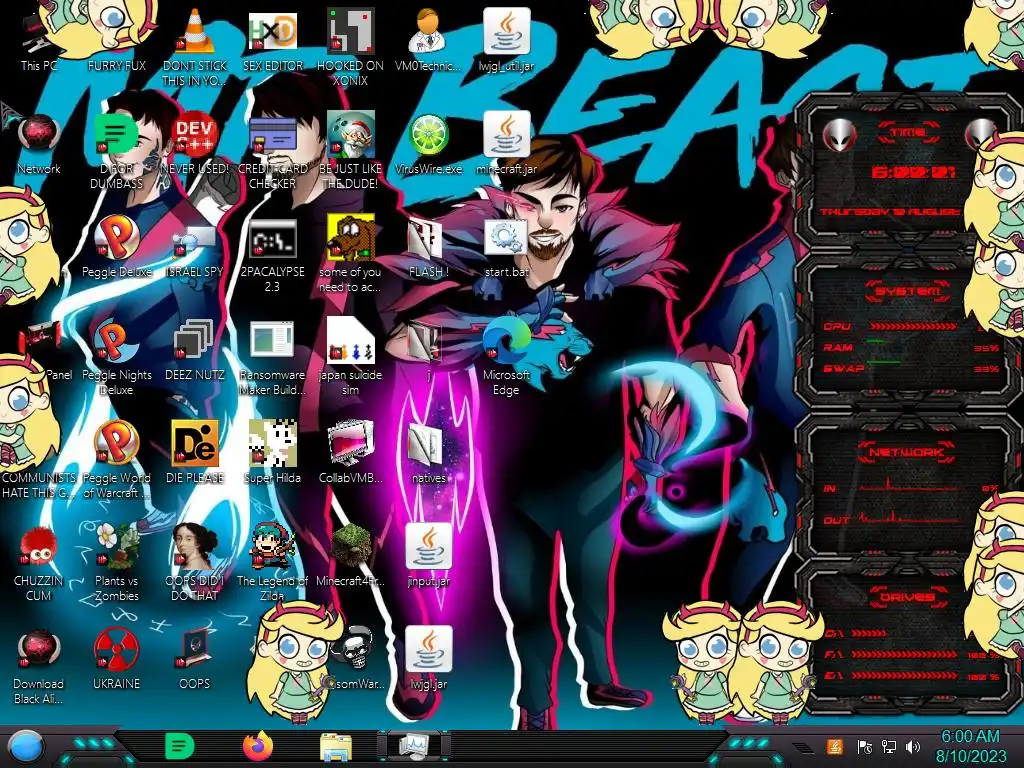This screenshot has height=768, width=1024.
Task: Click the Start orb on the taskbar
Action: 25,747
